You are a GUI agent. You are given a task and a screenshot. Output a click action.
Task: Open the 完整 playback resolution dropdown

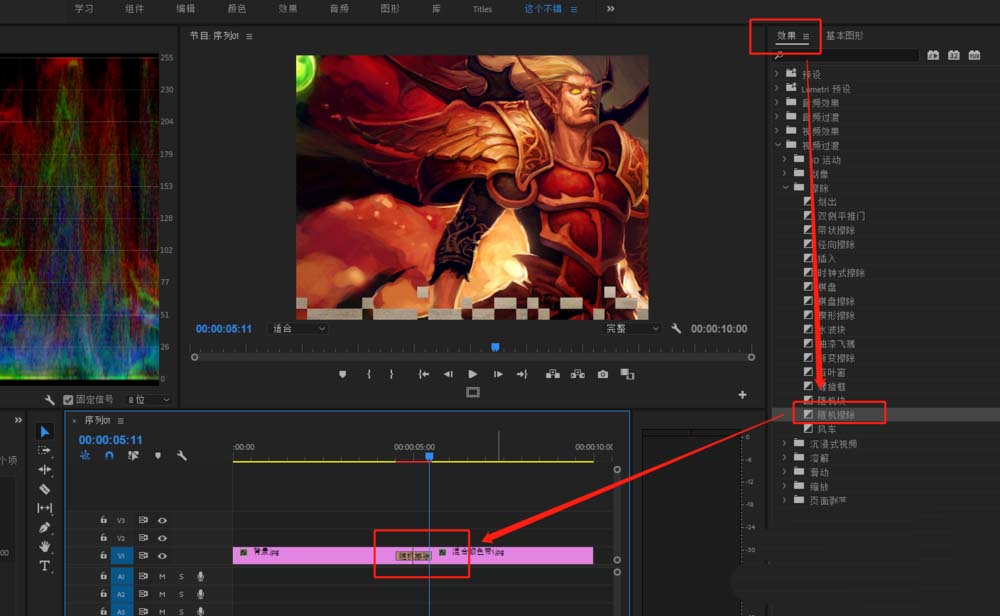[632, 328]
